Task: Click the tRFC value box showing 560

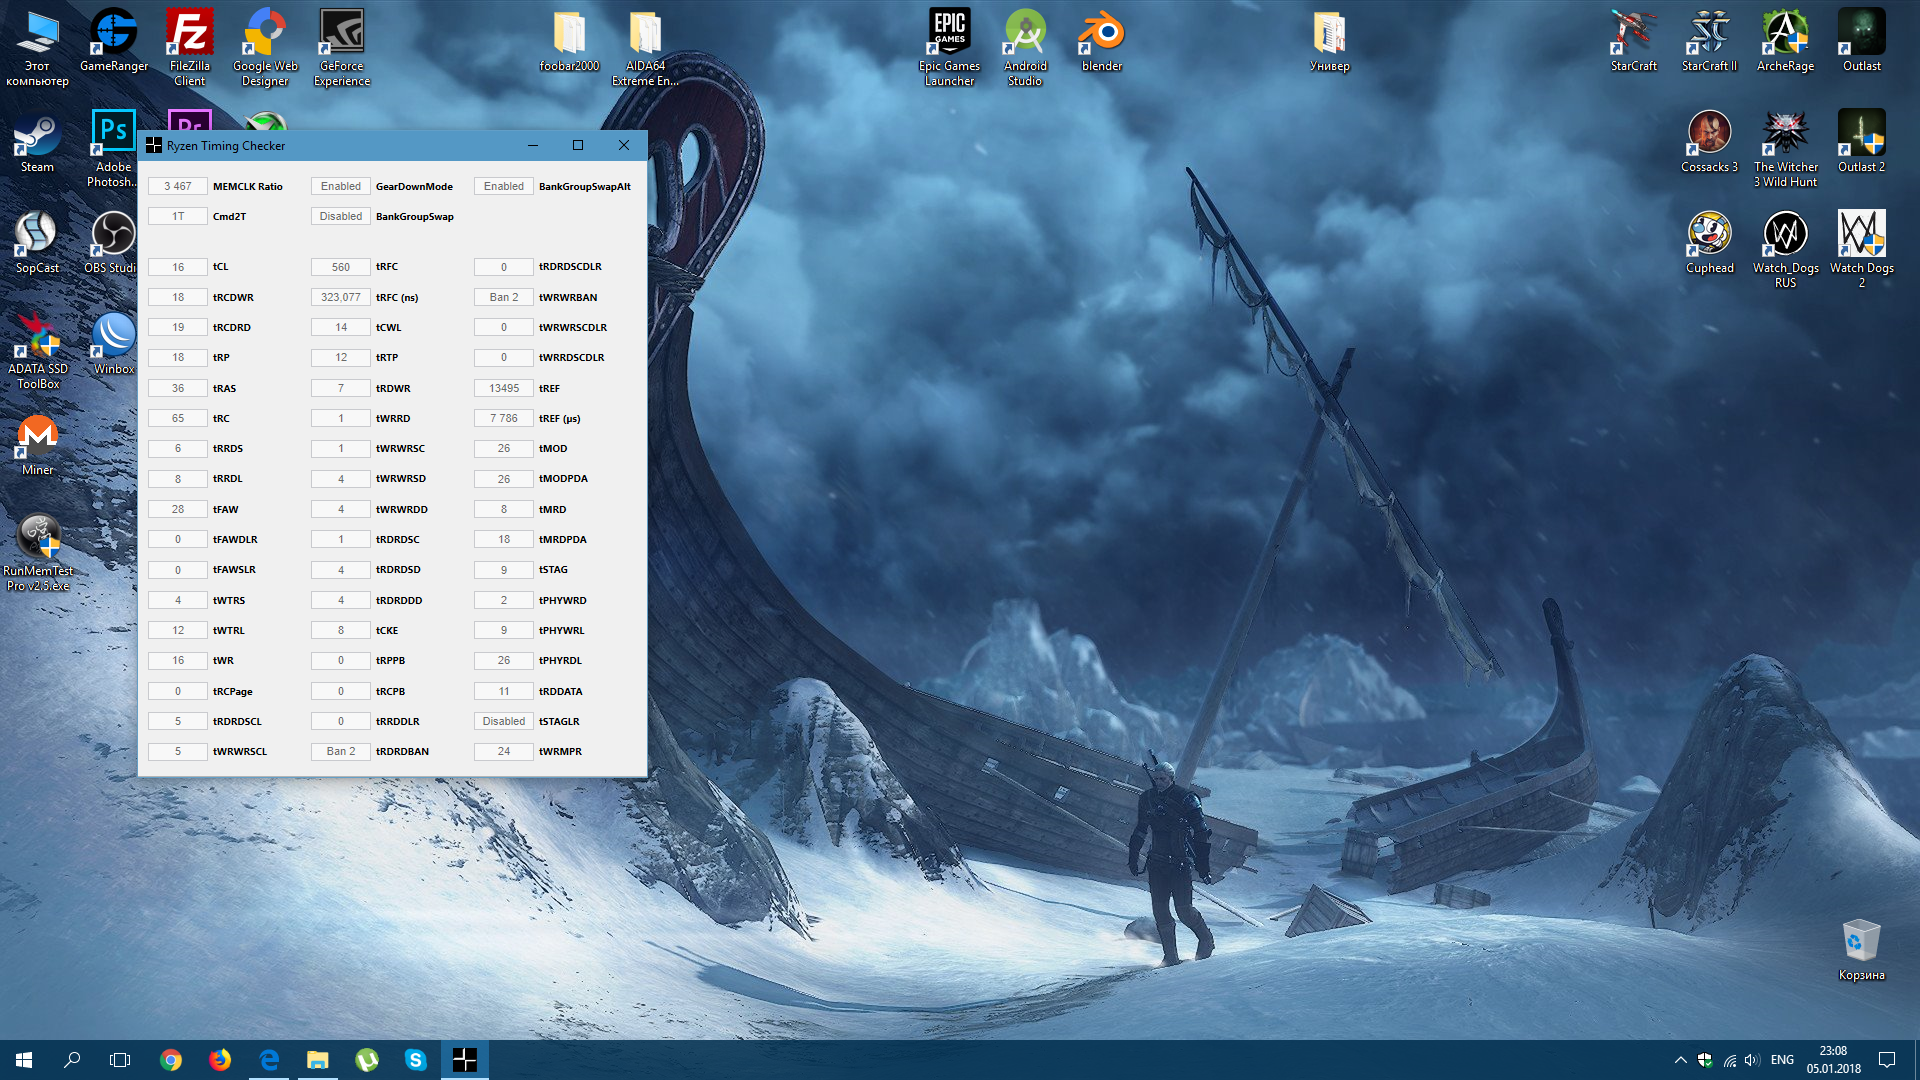Action: 340,267
